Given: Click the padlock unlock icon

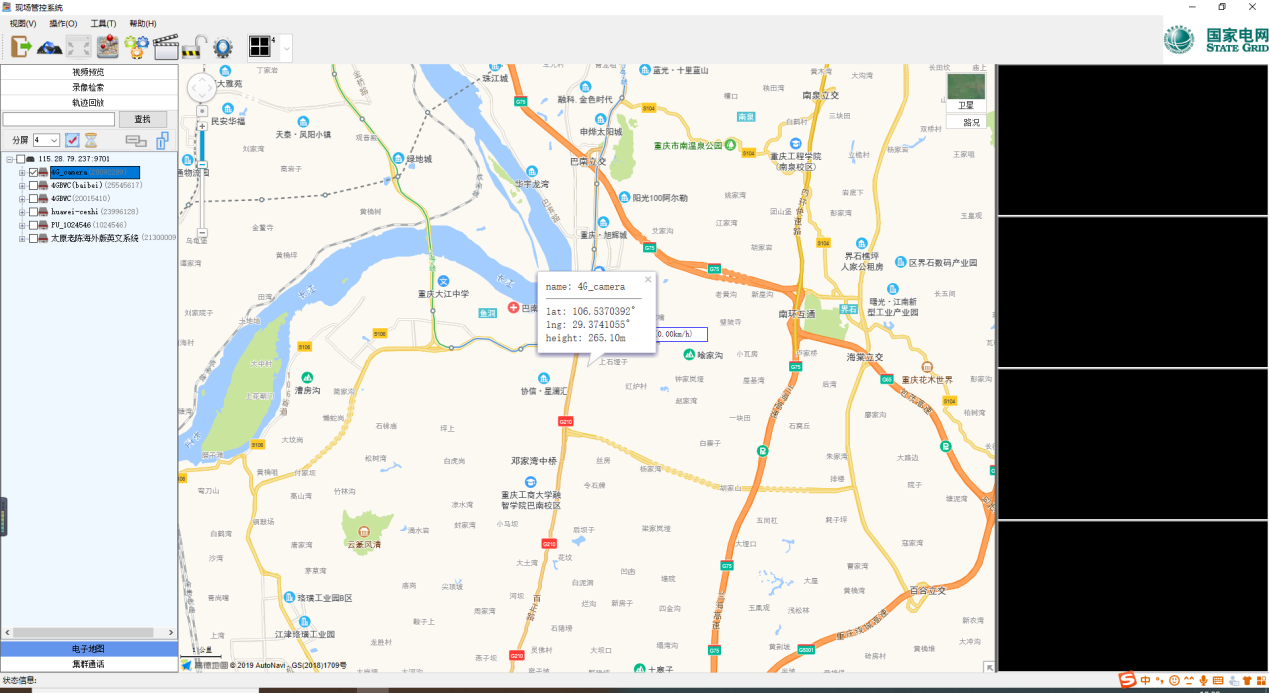Looking at the screenshot, I should [x=194, y=47].
